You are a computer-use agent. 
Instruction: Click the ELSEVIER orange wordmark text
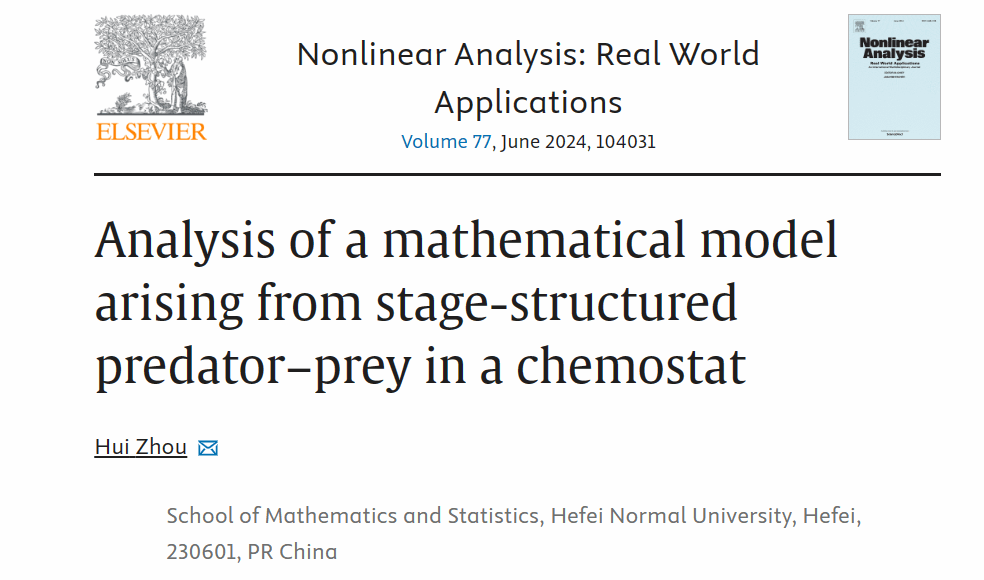151,131
